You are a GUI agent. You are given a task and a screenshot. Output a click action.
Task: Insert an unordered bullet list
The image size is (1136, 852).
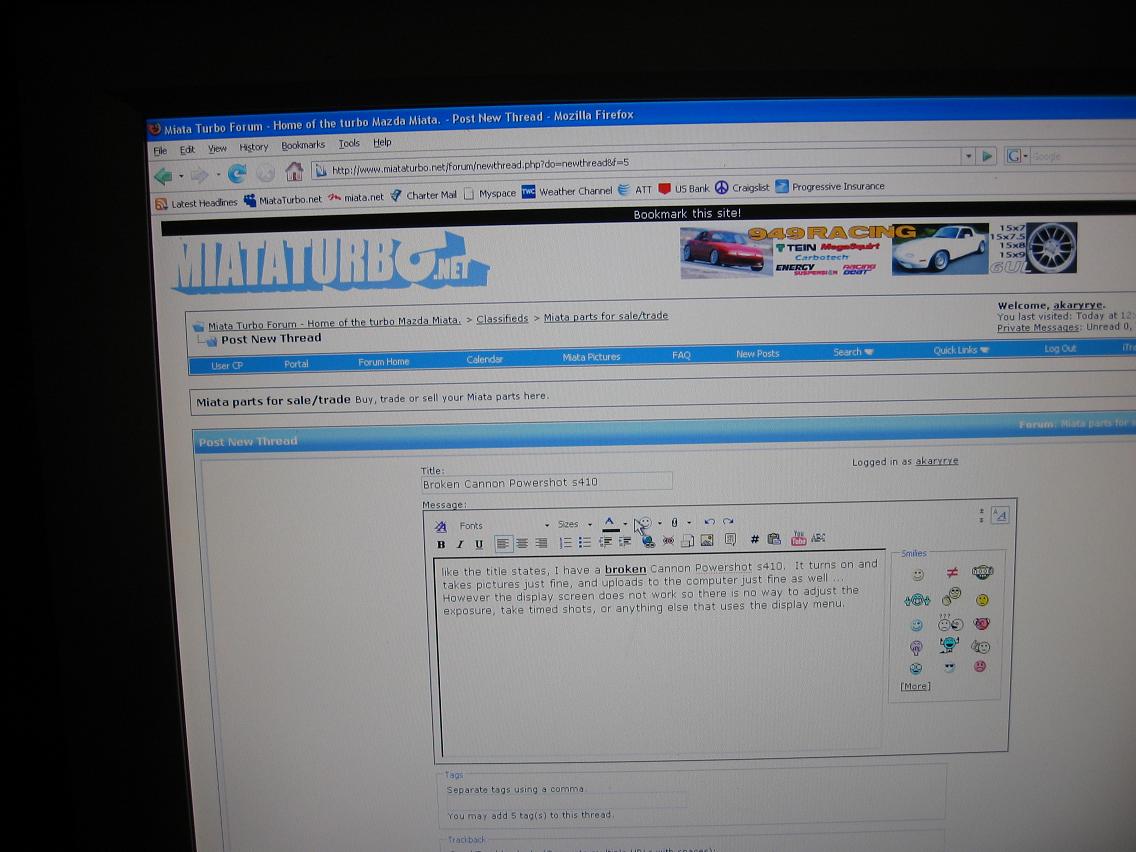point(584,542)
